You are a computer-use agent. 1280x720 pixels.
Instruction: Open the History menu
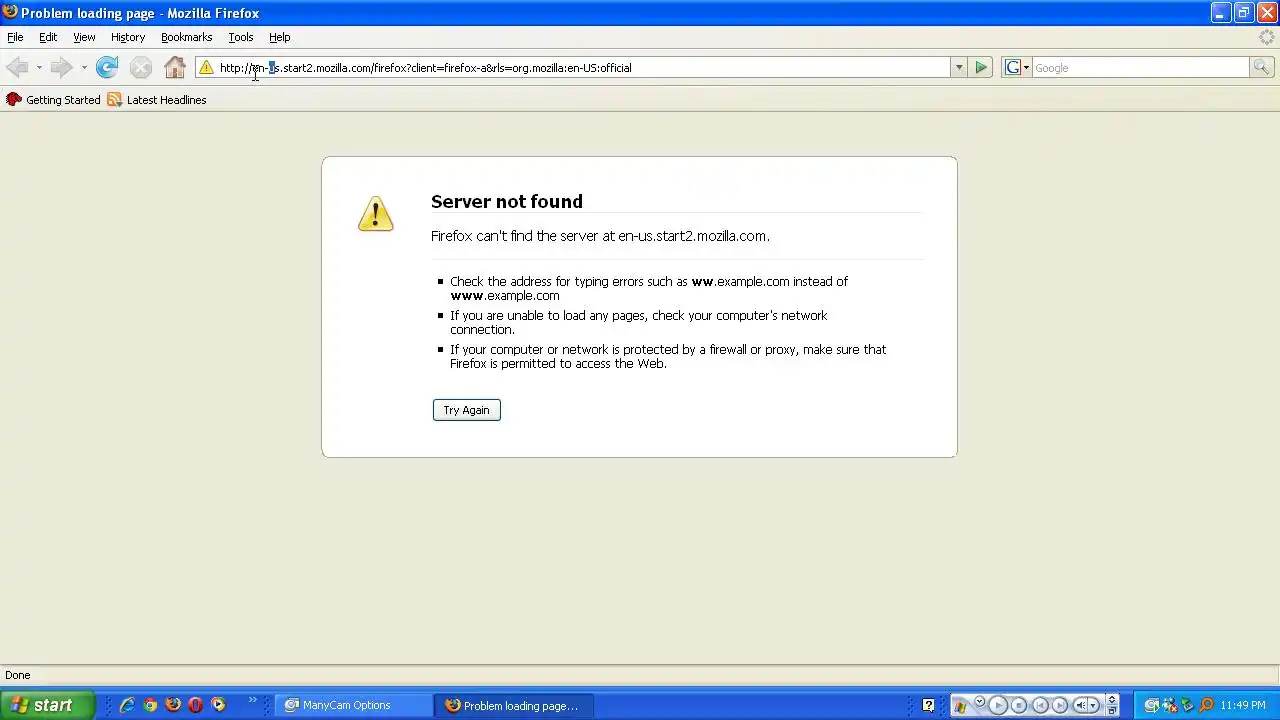tap(128, 37)
